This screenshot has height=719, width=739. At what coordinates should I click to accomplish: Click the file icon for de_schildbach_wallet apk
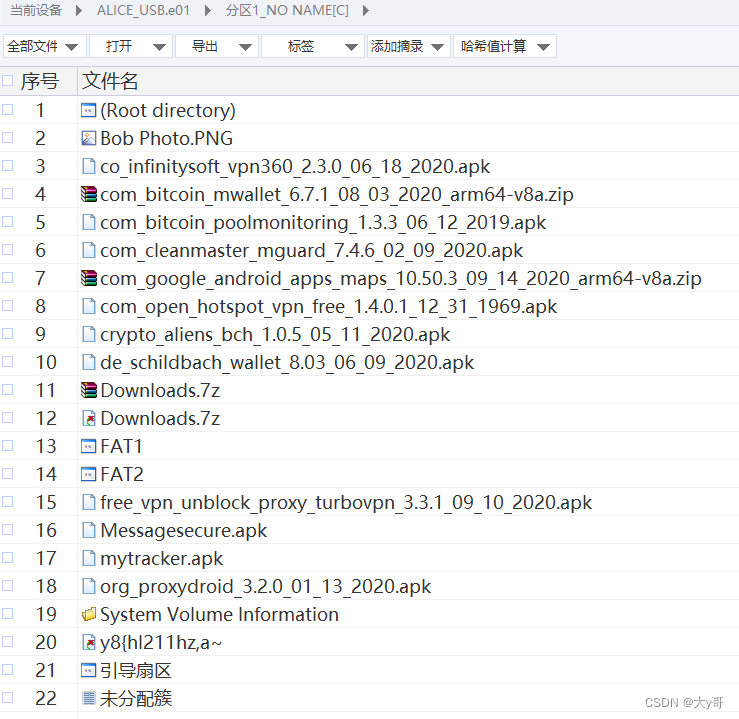89,362
